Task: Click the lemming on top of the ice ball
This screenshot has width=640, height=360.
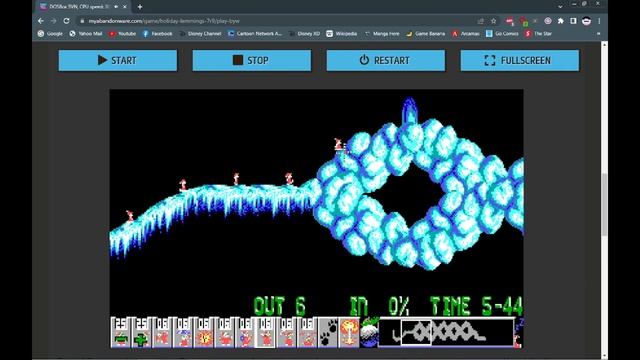Action: click(339, 144)
